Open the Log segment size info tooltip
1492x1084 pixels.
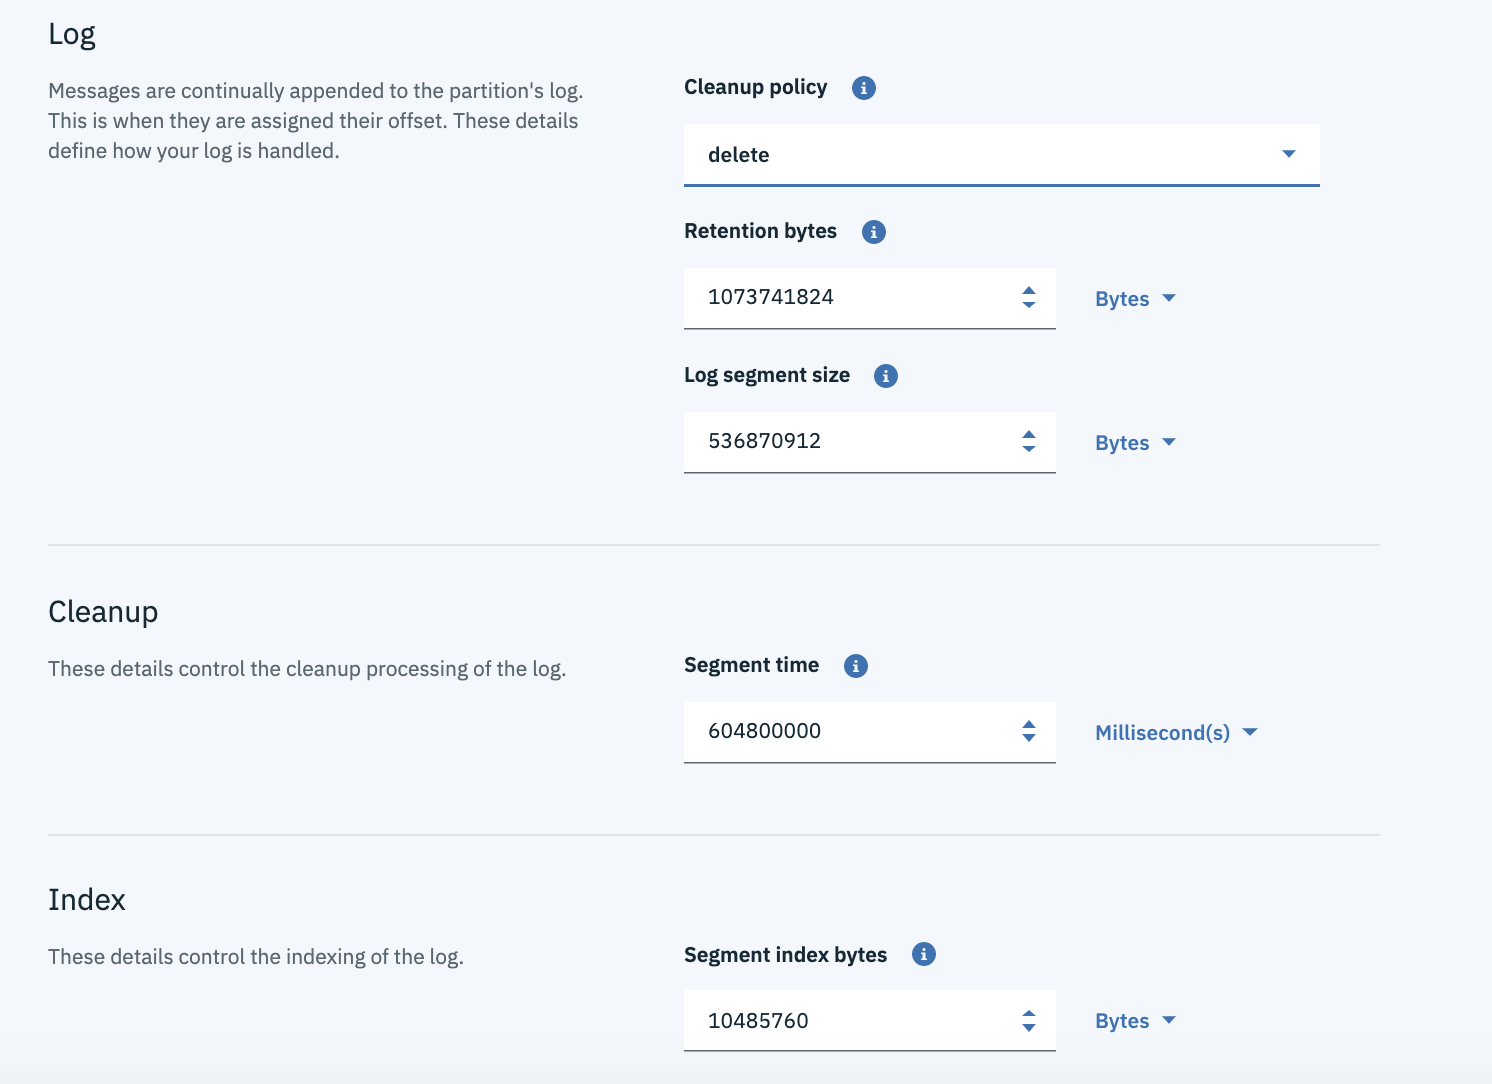(x=886, y=376)
